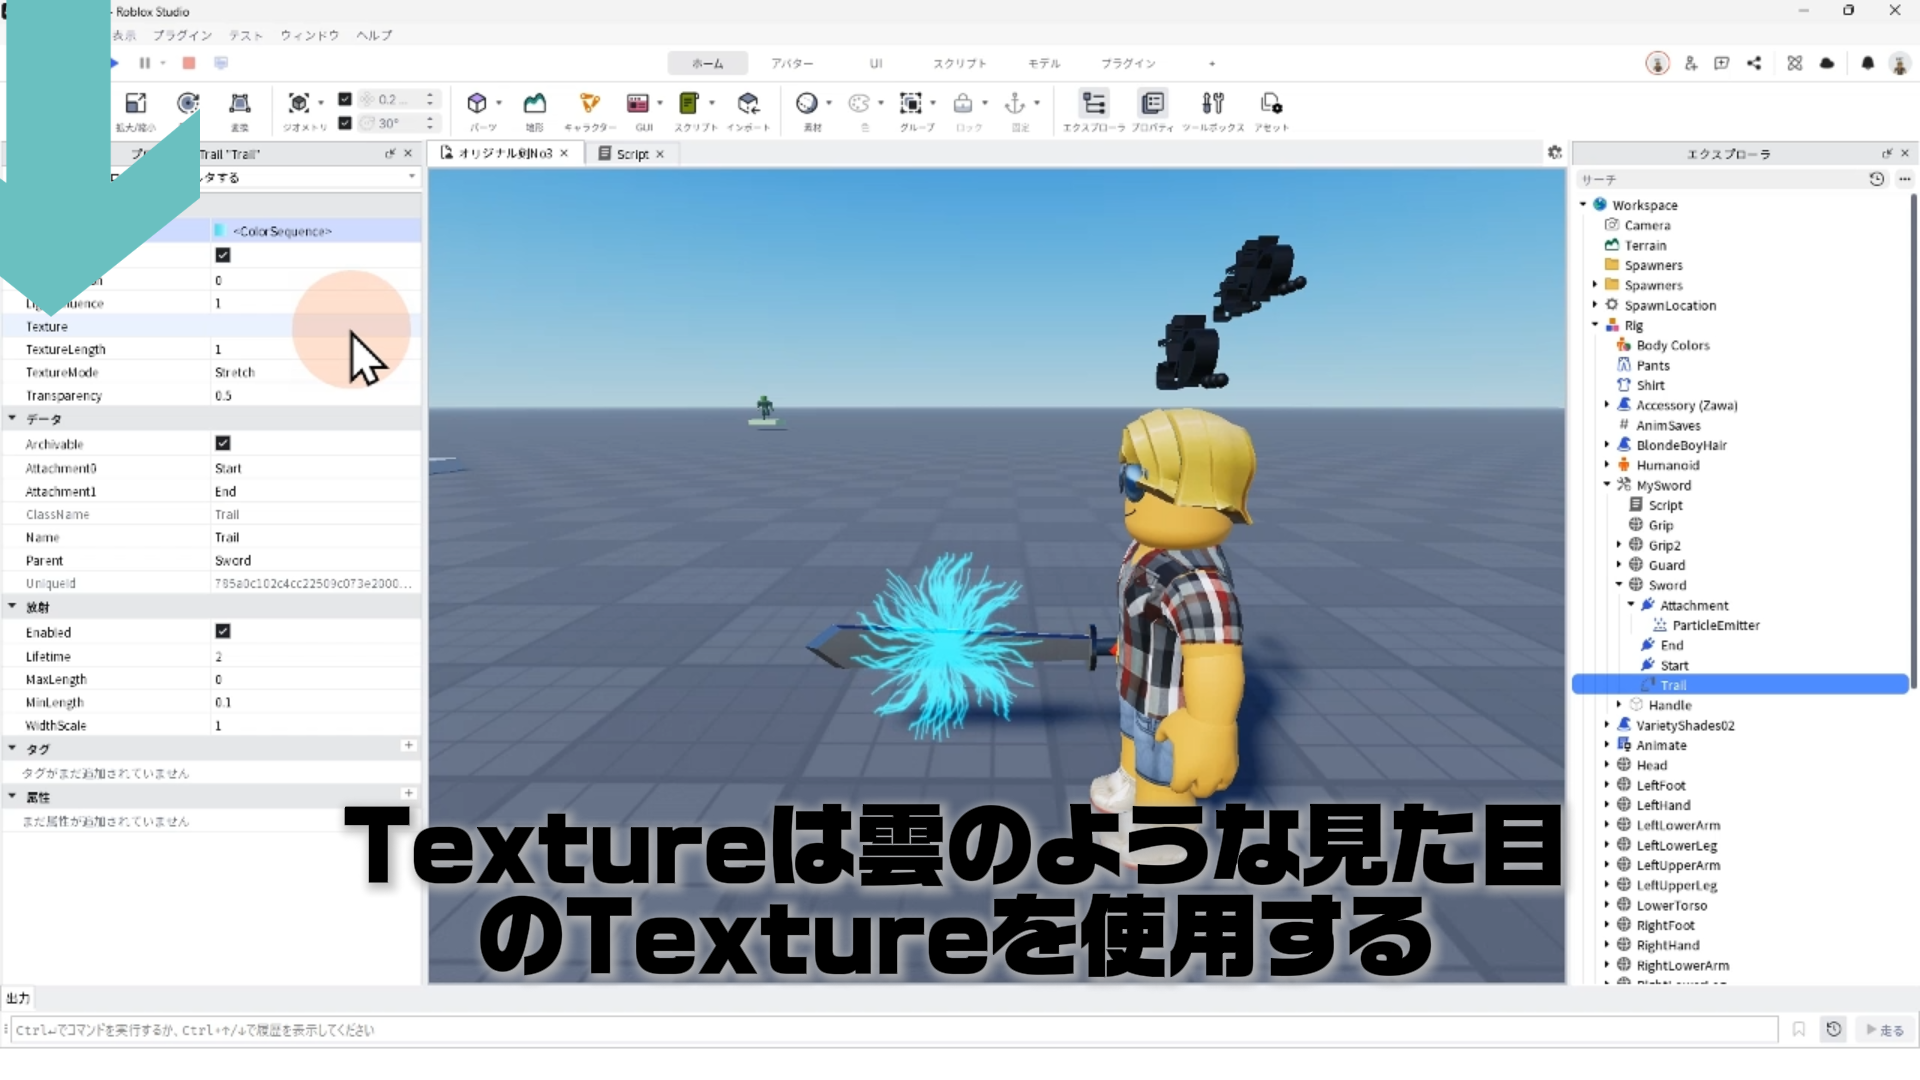Click the ColorSequence color swatch
Image resolution: width=1920 pixels, height=1080 pixels.
coord(219,231)
